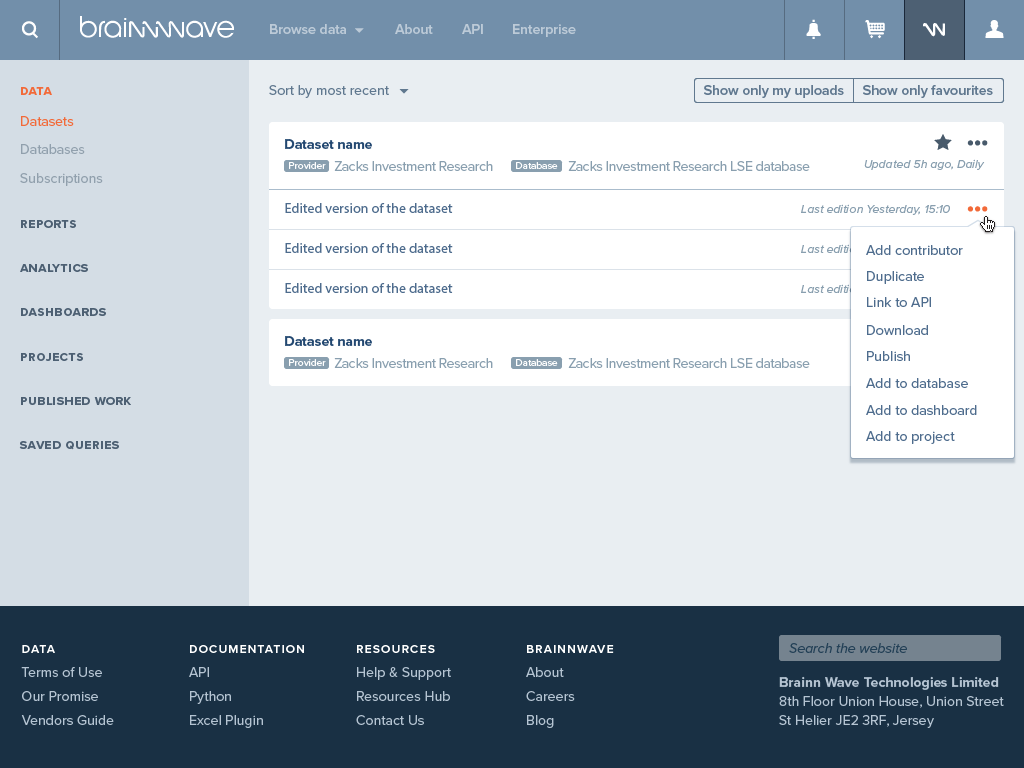
Task: Open Enterprise in top navigation
Action: click(543, 29)
